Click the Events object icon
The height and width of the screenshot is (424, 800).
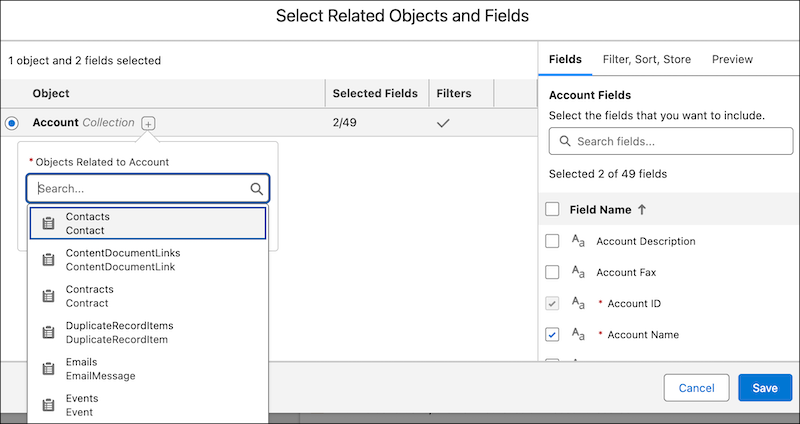click(48, 405)
